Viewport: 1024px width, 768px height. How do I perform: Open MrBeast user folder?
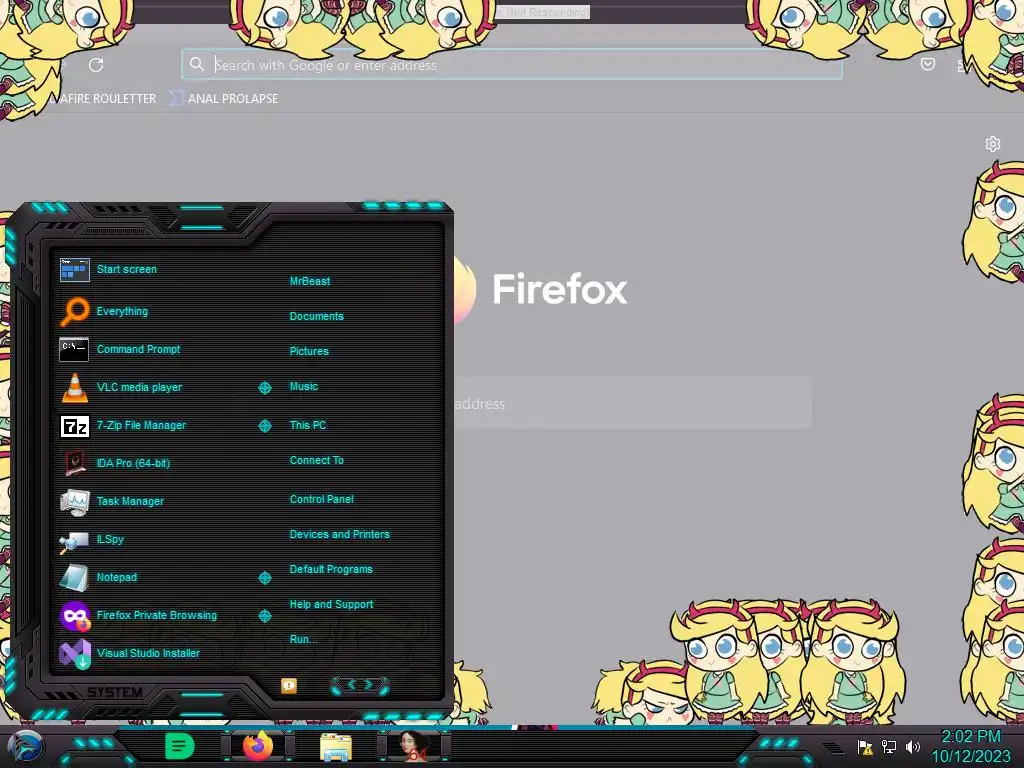310,281
